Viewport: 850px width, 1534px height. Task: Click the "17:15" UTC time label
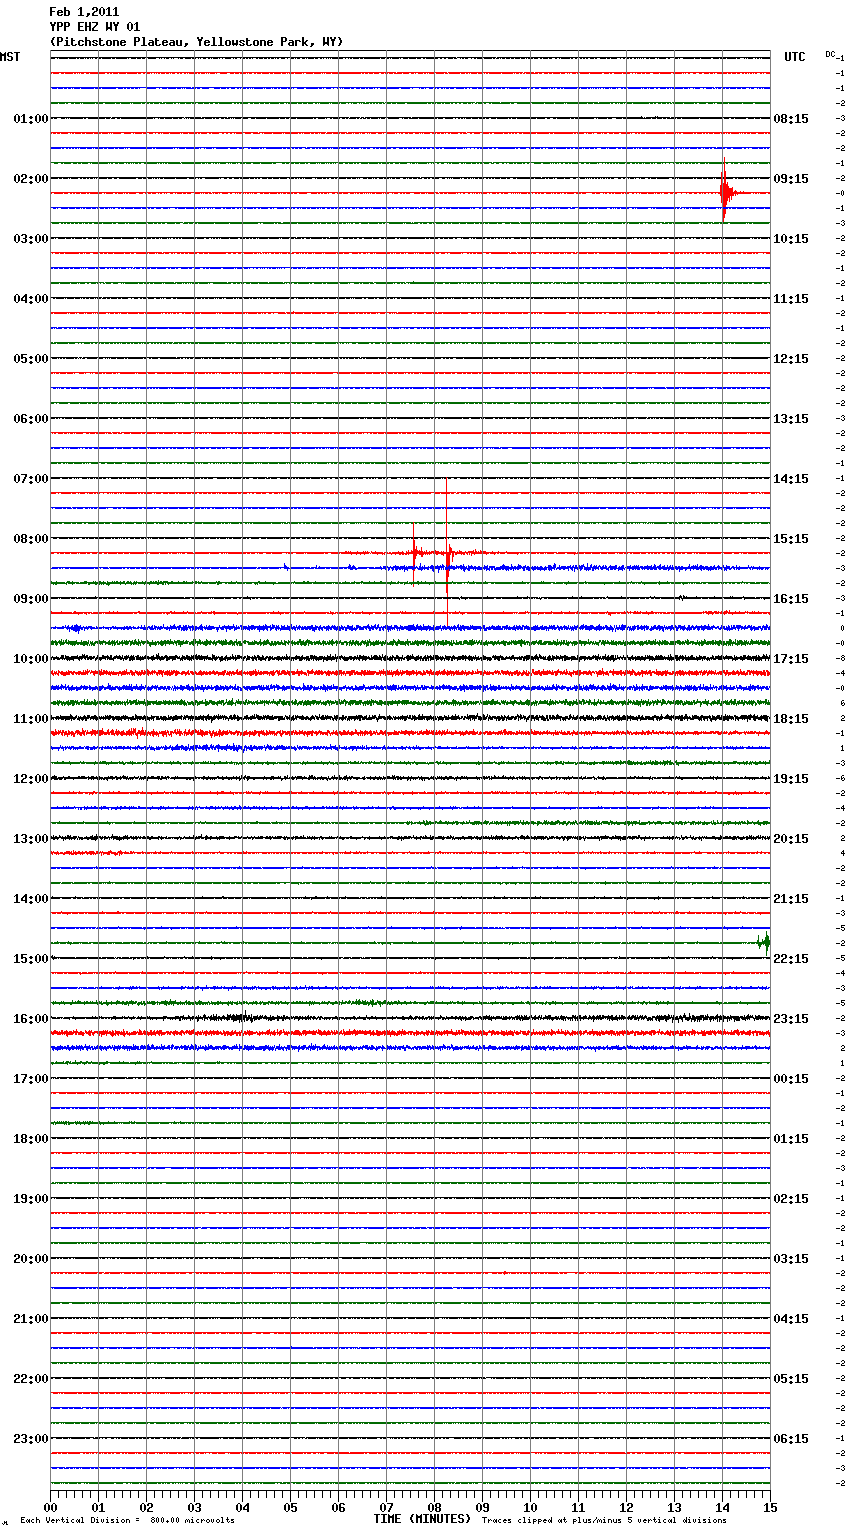pos(791,659)
